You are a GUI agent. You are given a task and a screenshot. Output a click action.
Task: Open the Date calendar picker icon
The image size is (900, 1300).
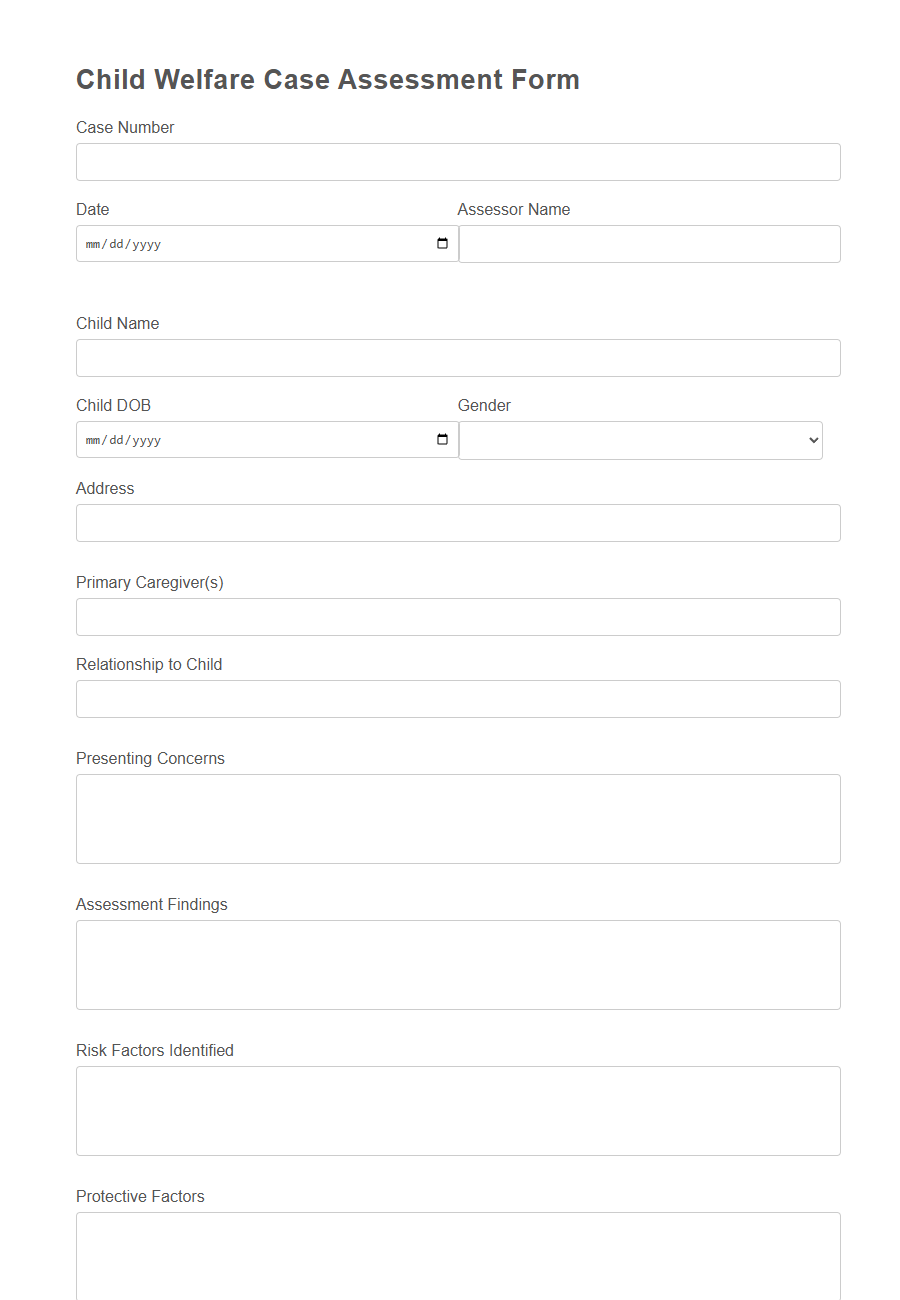pos(441,243)
